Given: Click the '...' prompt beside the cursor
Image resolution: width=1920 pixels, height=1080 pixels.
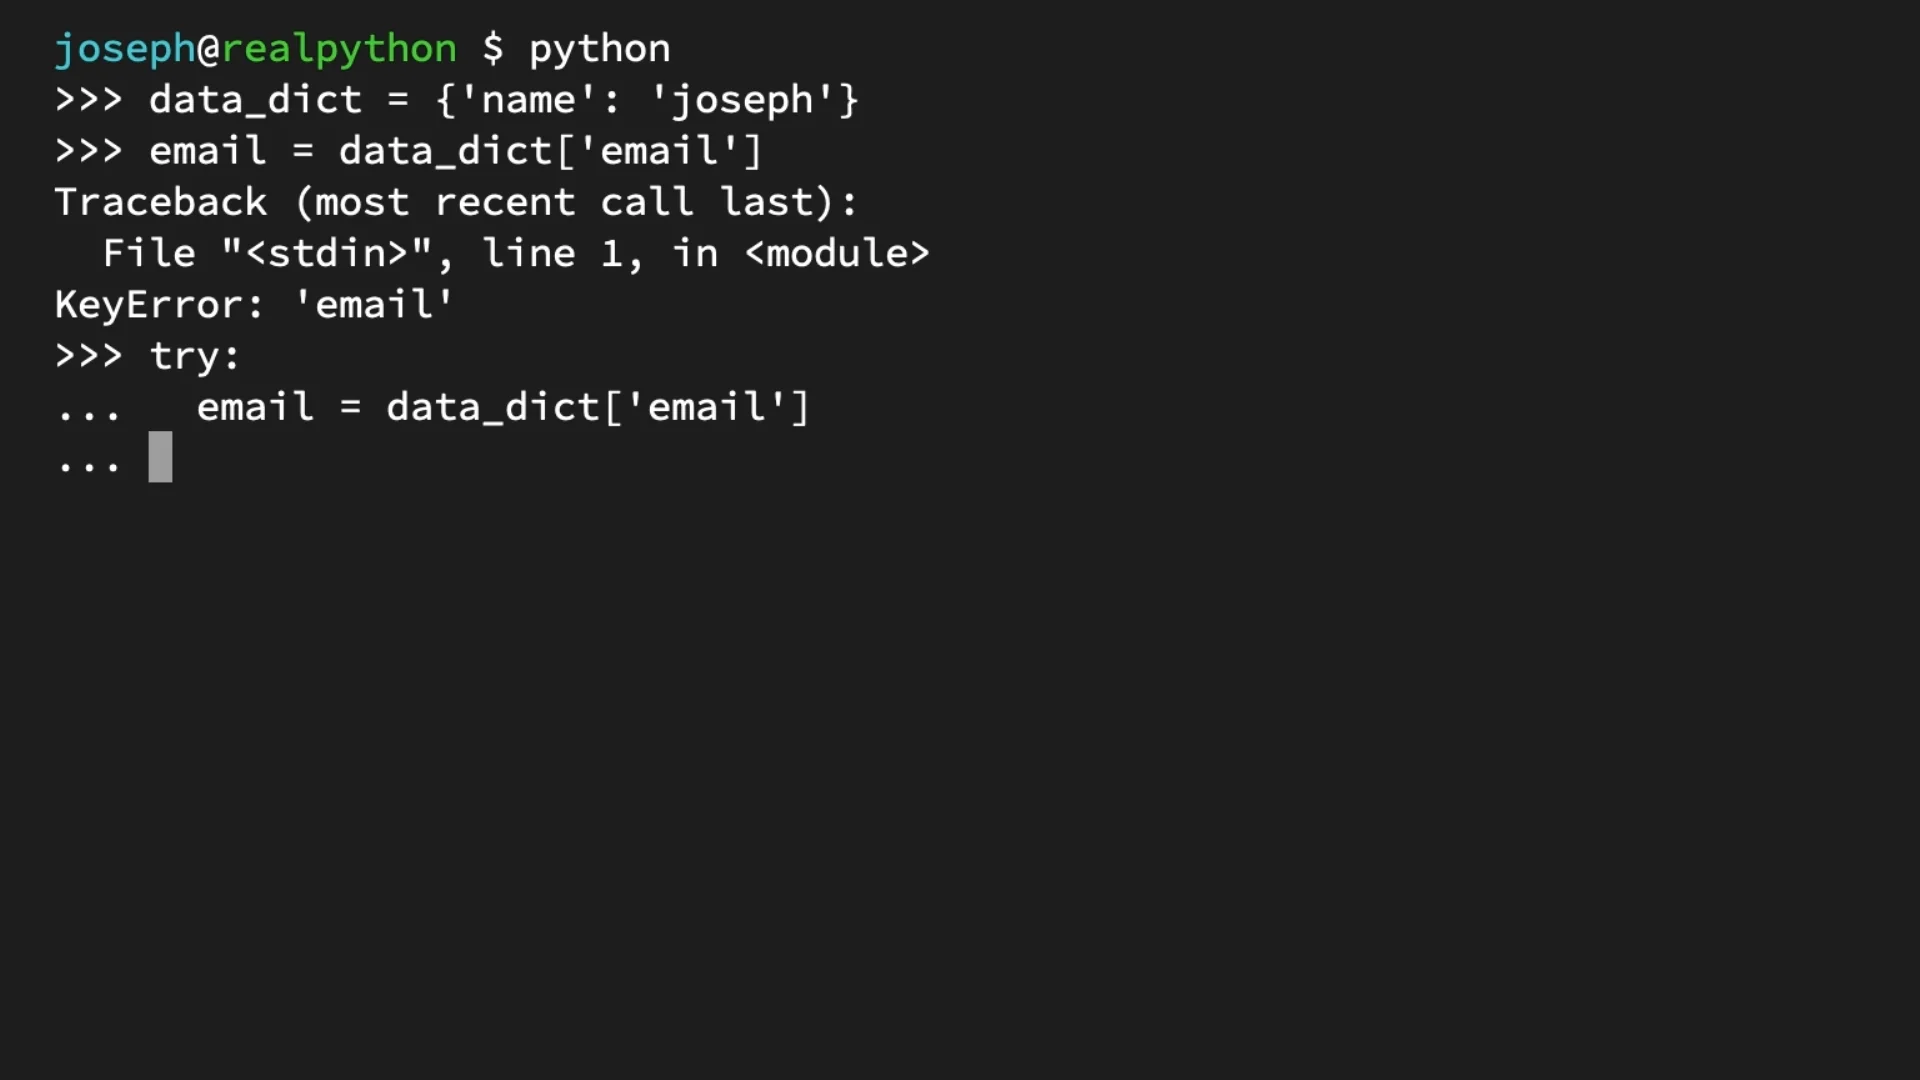Looking at the screenshot, I should (x=88, y=464).
